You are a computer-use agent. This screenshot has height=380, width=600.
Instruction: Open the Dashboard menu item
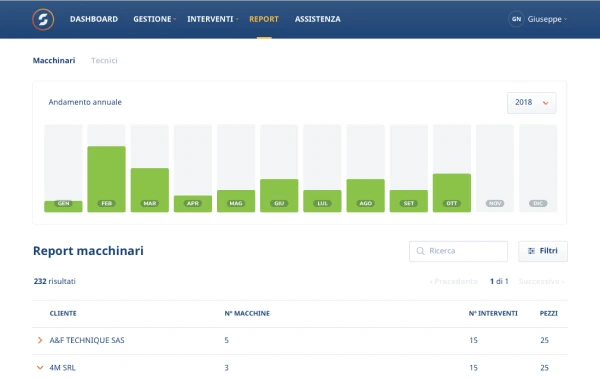click(94, 19)
